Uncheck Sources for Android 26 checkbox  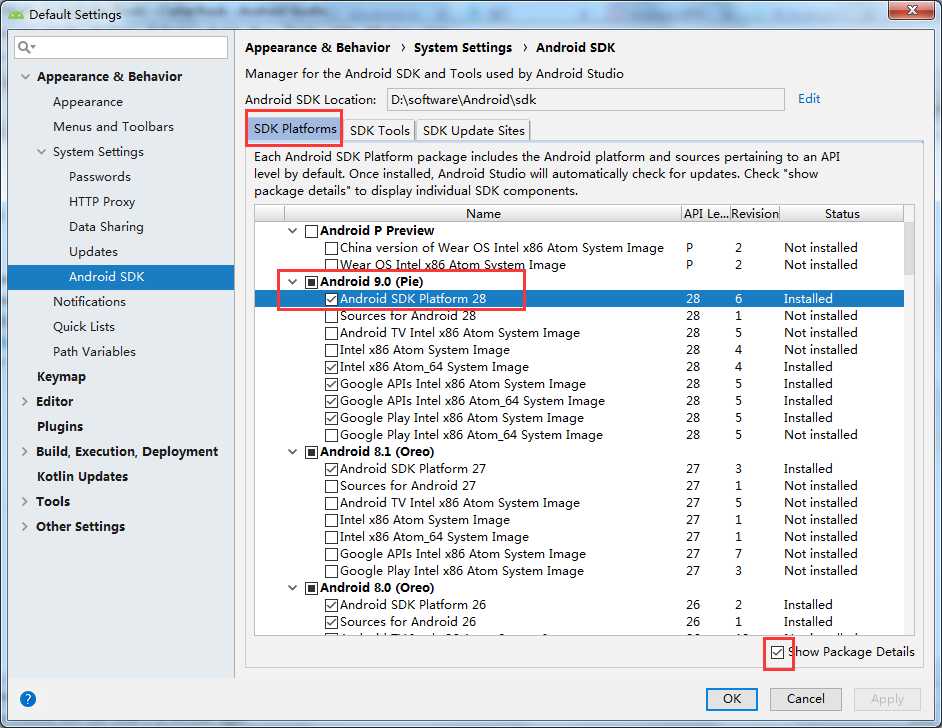(x=331, y=622)
